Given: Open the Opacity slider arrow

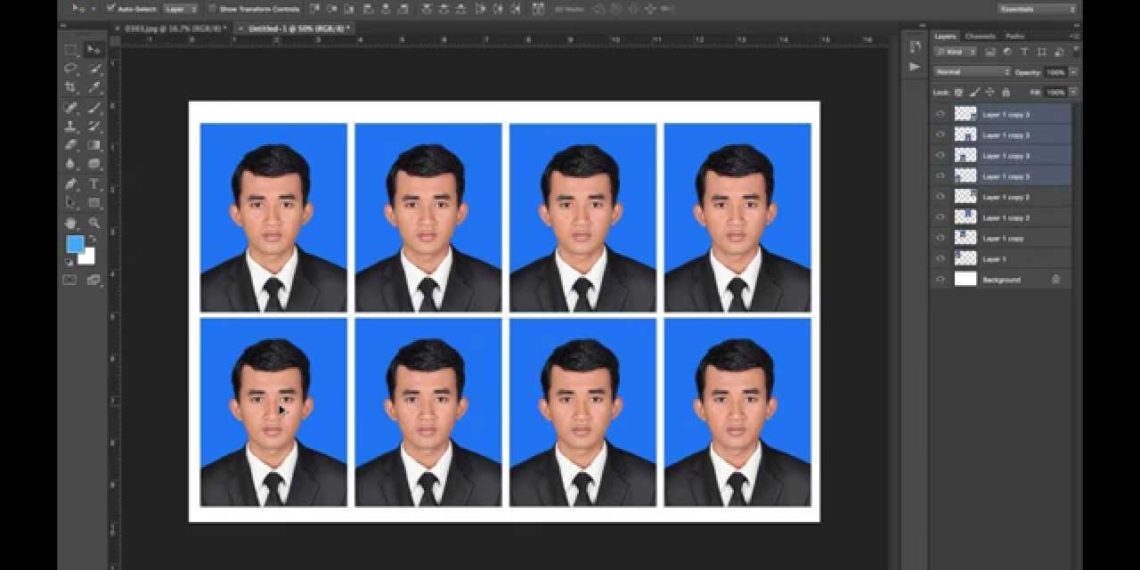Looking at the screenshot, I should (x=1073, y=72).
